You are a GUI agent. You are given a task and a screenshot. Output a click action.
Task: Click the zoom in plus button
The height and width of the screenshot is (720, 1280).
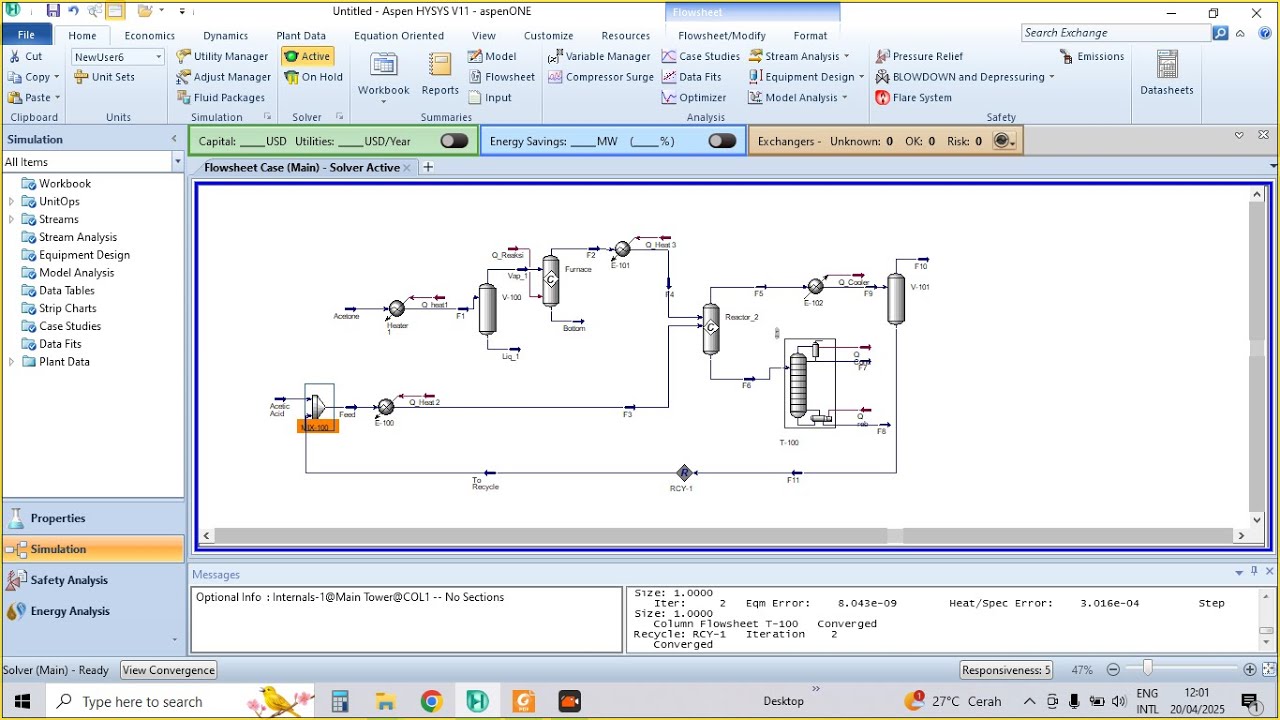(x=1250, y=670)
